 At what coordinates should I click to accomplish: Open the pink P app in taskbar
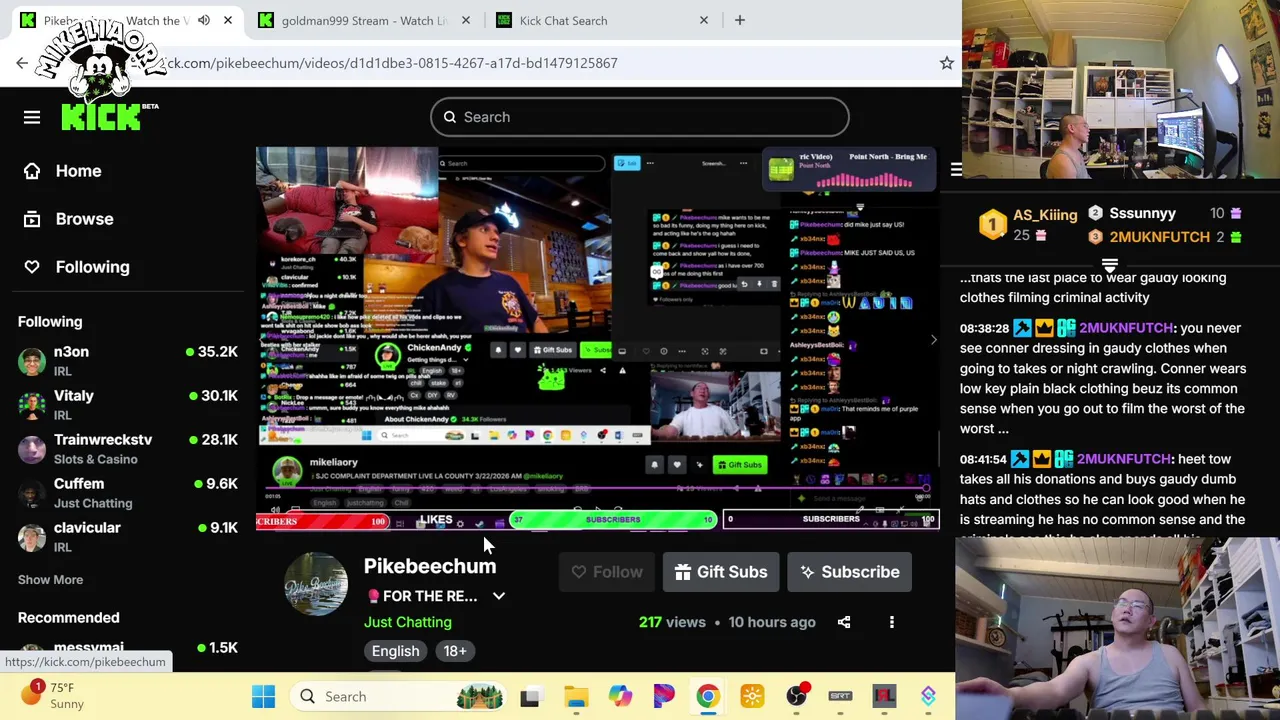(x=664, y=696)
